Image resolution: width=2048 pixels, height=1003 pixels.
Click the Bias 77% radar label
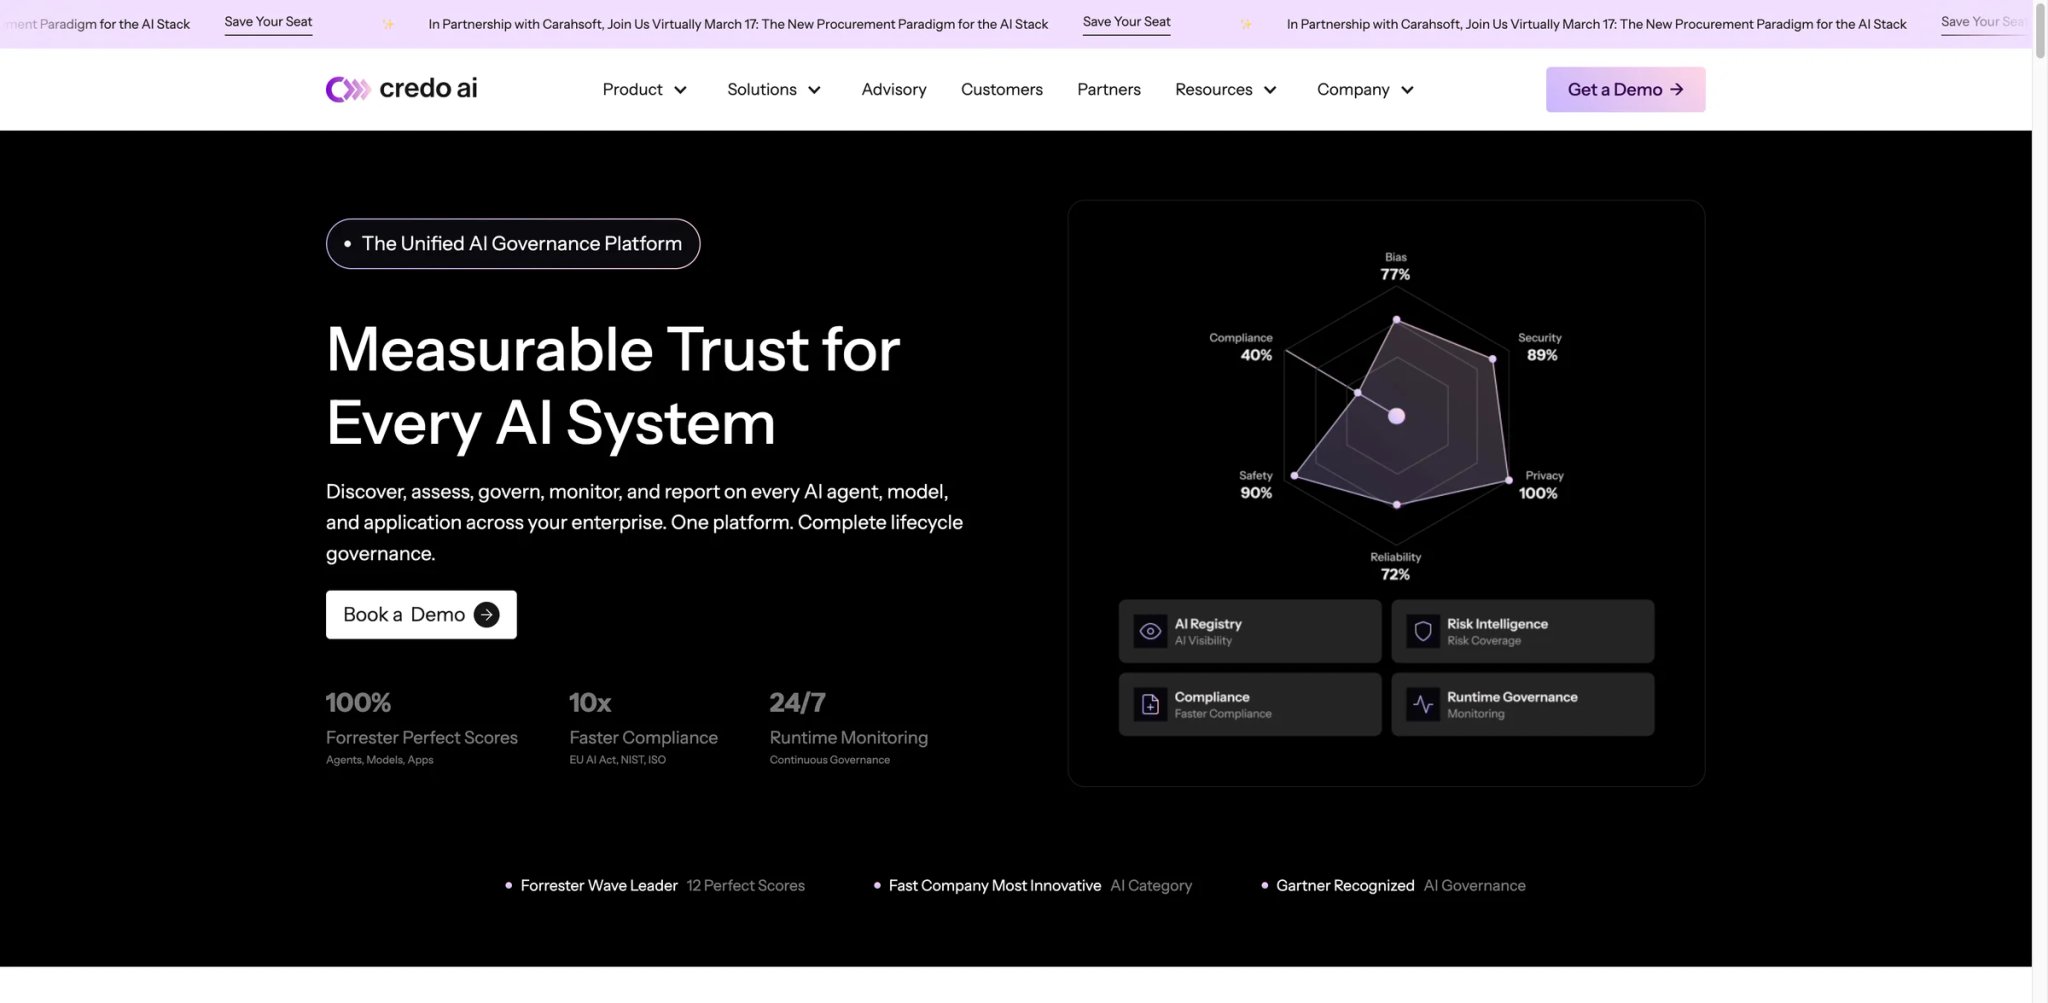click(x=1395, y=267)
